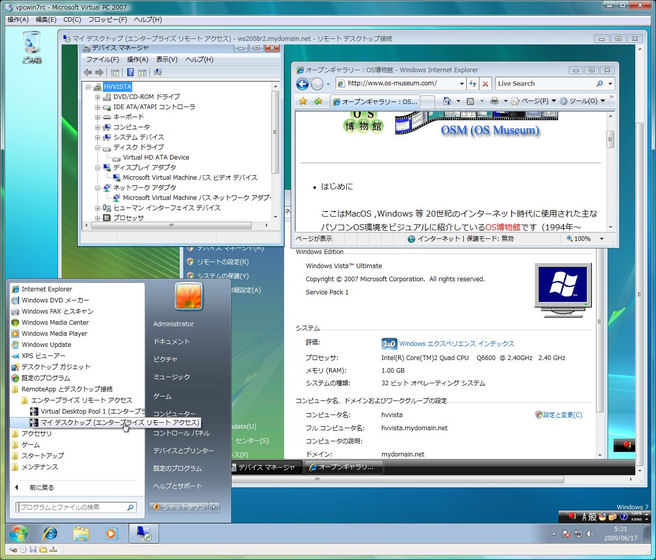Open the ページ(P) menu in IE

click(x=533, y=101)
